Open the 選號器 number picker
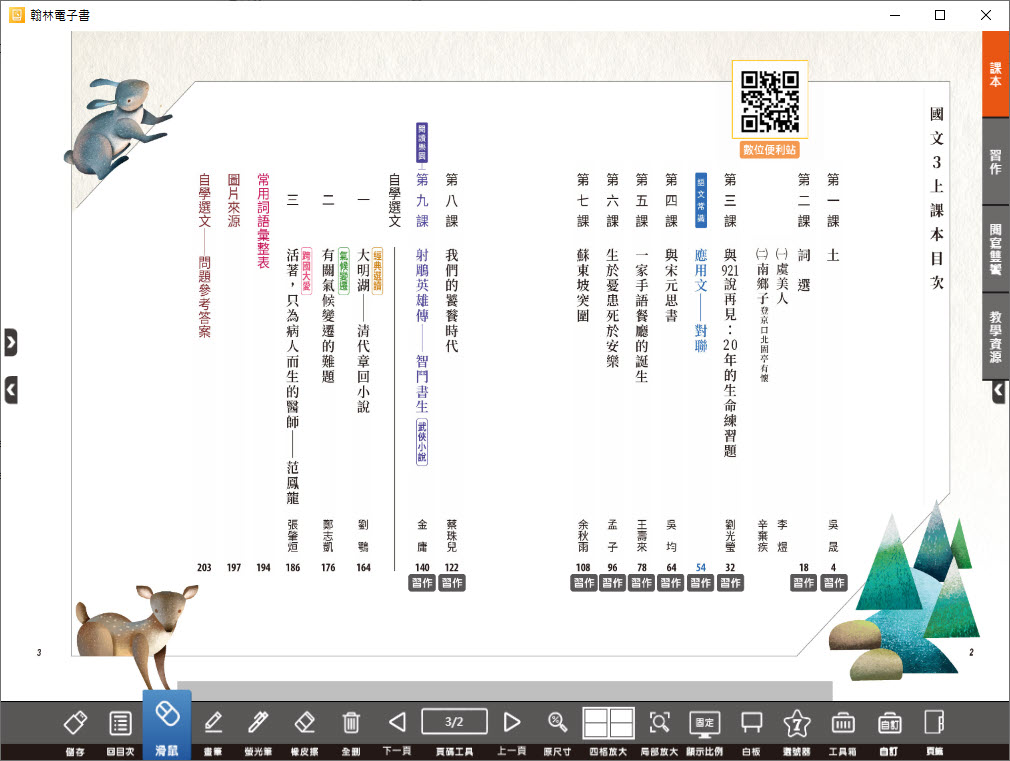 pos(796,723)
